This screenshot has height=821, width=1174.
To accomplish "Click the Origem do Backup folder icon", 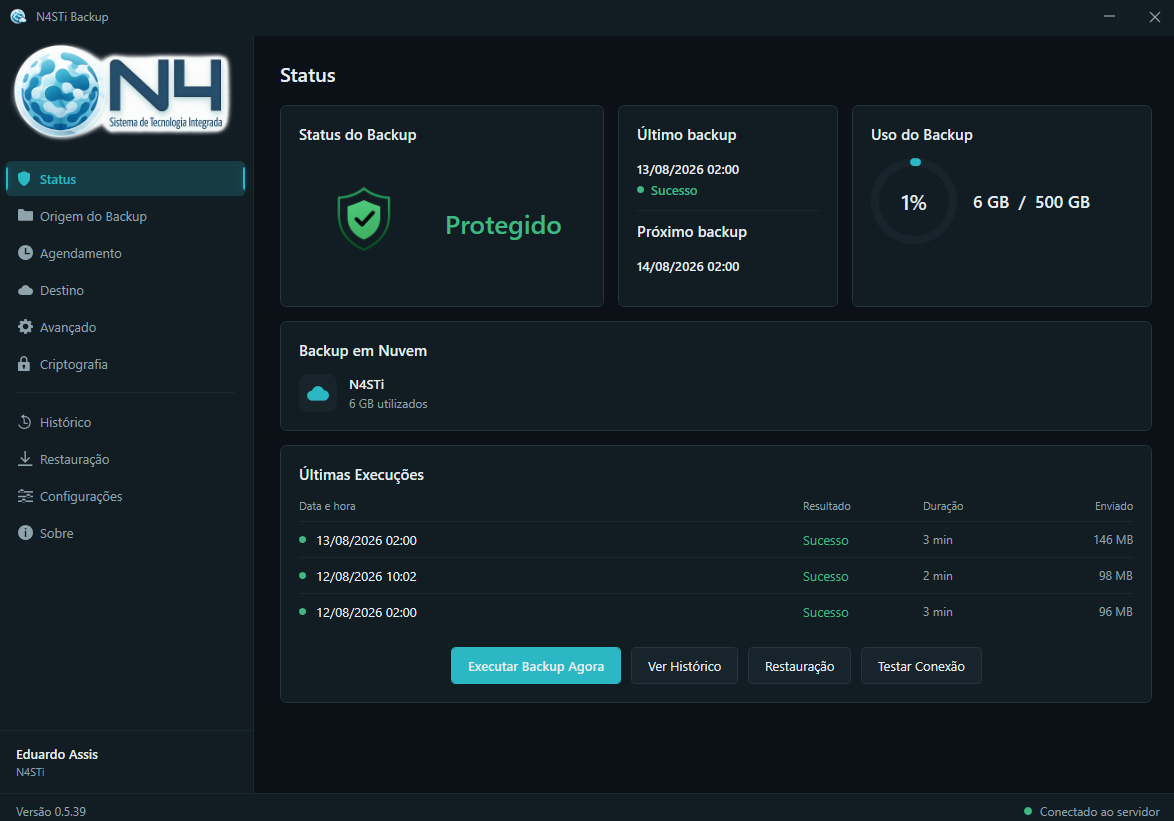I will (x=25, y=216).
